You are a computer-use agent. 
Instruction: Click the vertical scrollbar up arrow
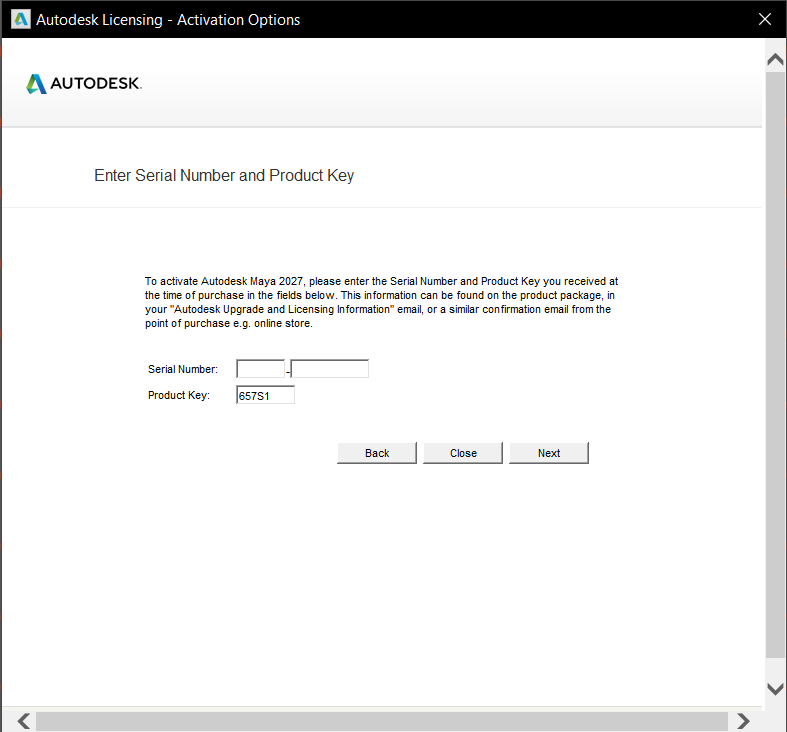pos(775,60)
